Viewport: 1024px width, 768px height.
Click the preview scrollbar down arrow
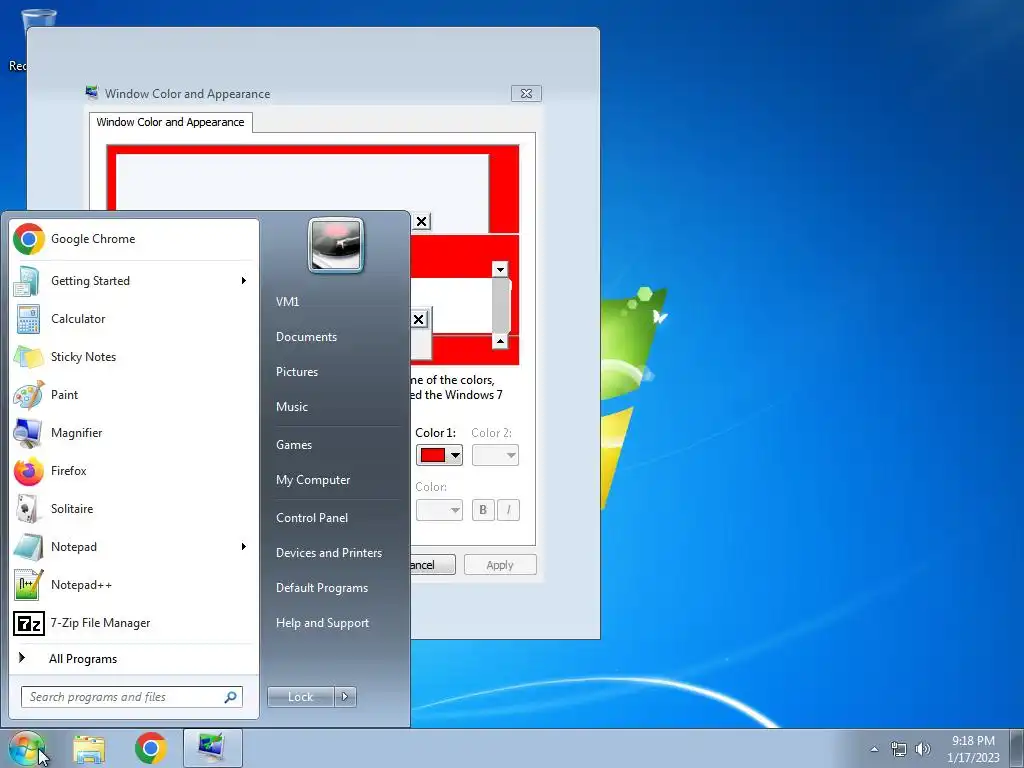(x=500, y=269)
